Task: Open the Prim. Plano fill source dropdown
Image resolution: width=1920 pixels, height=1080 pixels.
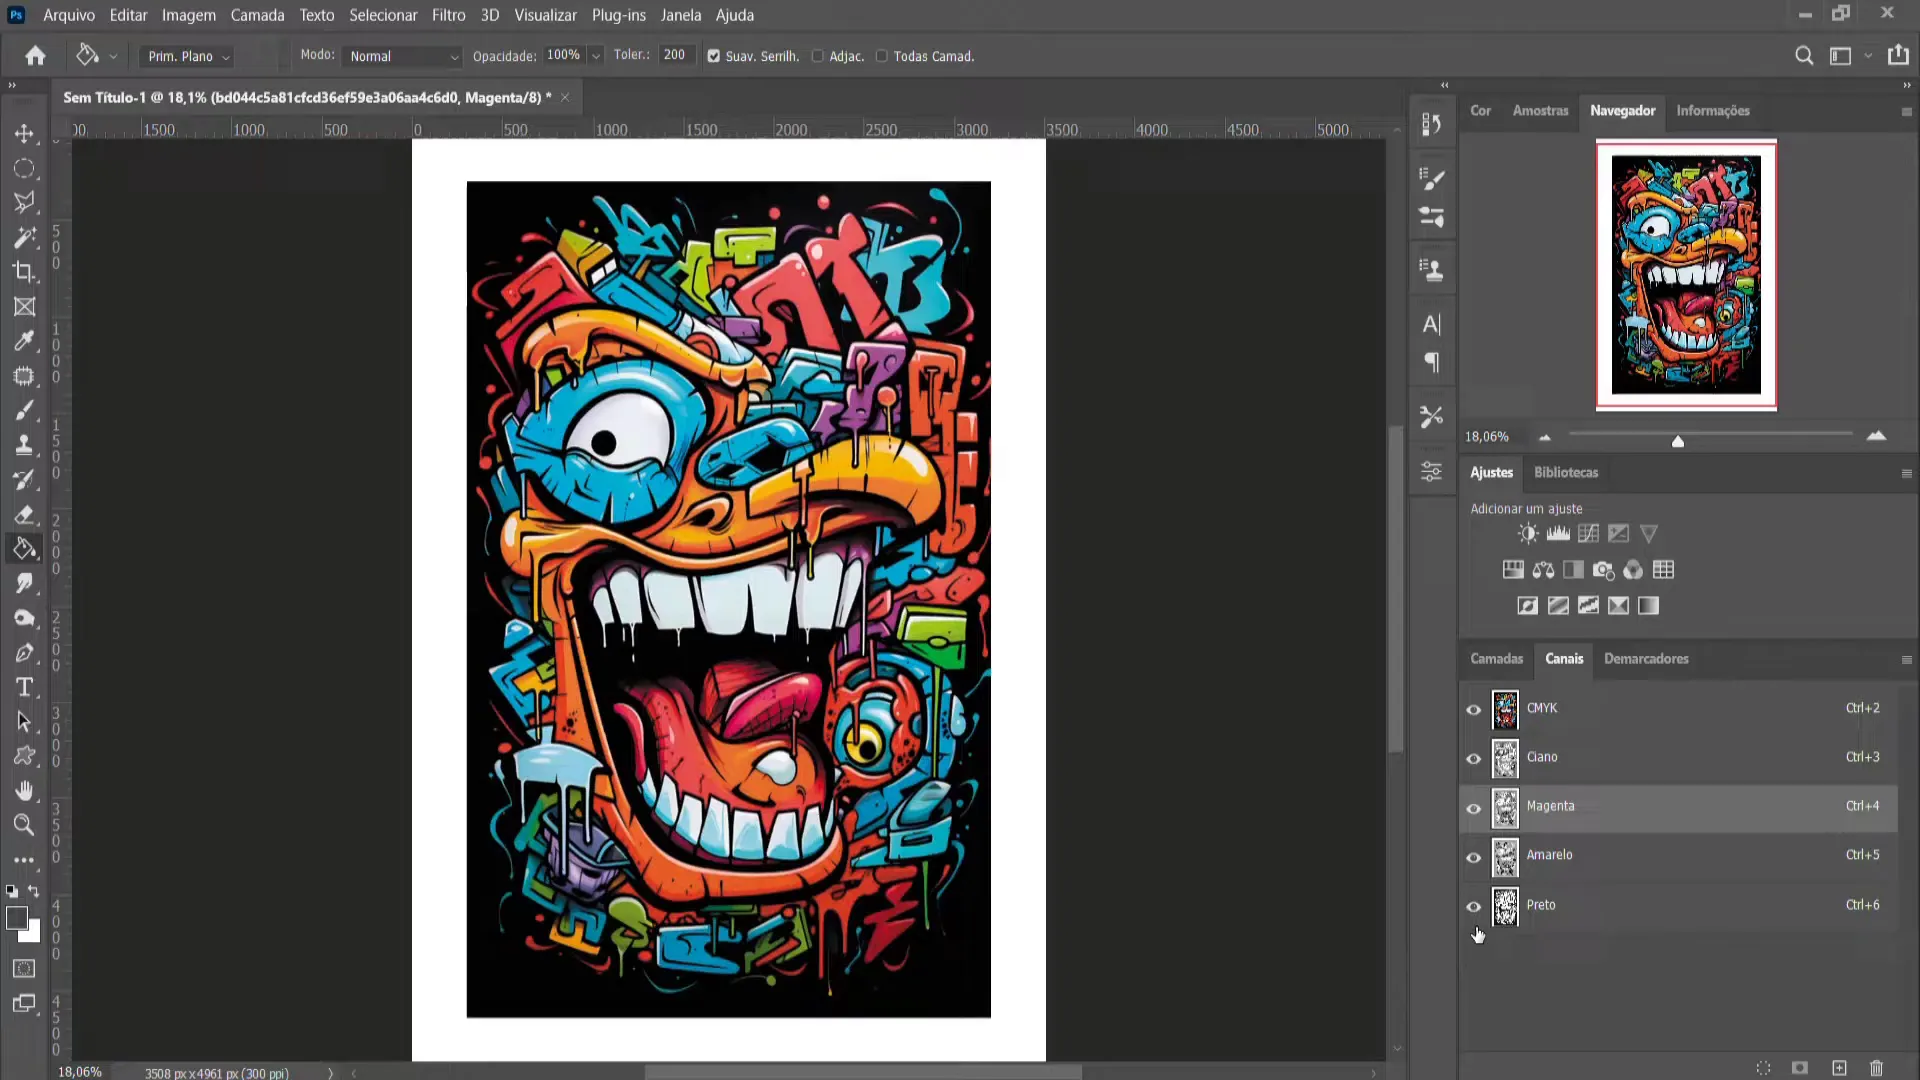Action: (188, 57)
